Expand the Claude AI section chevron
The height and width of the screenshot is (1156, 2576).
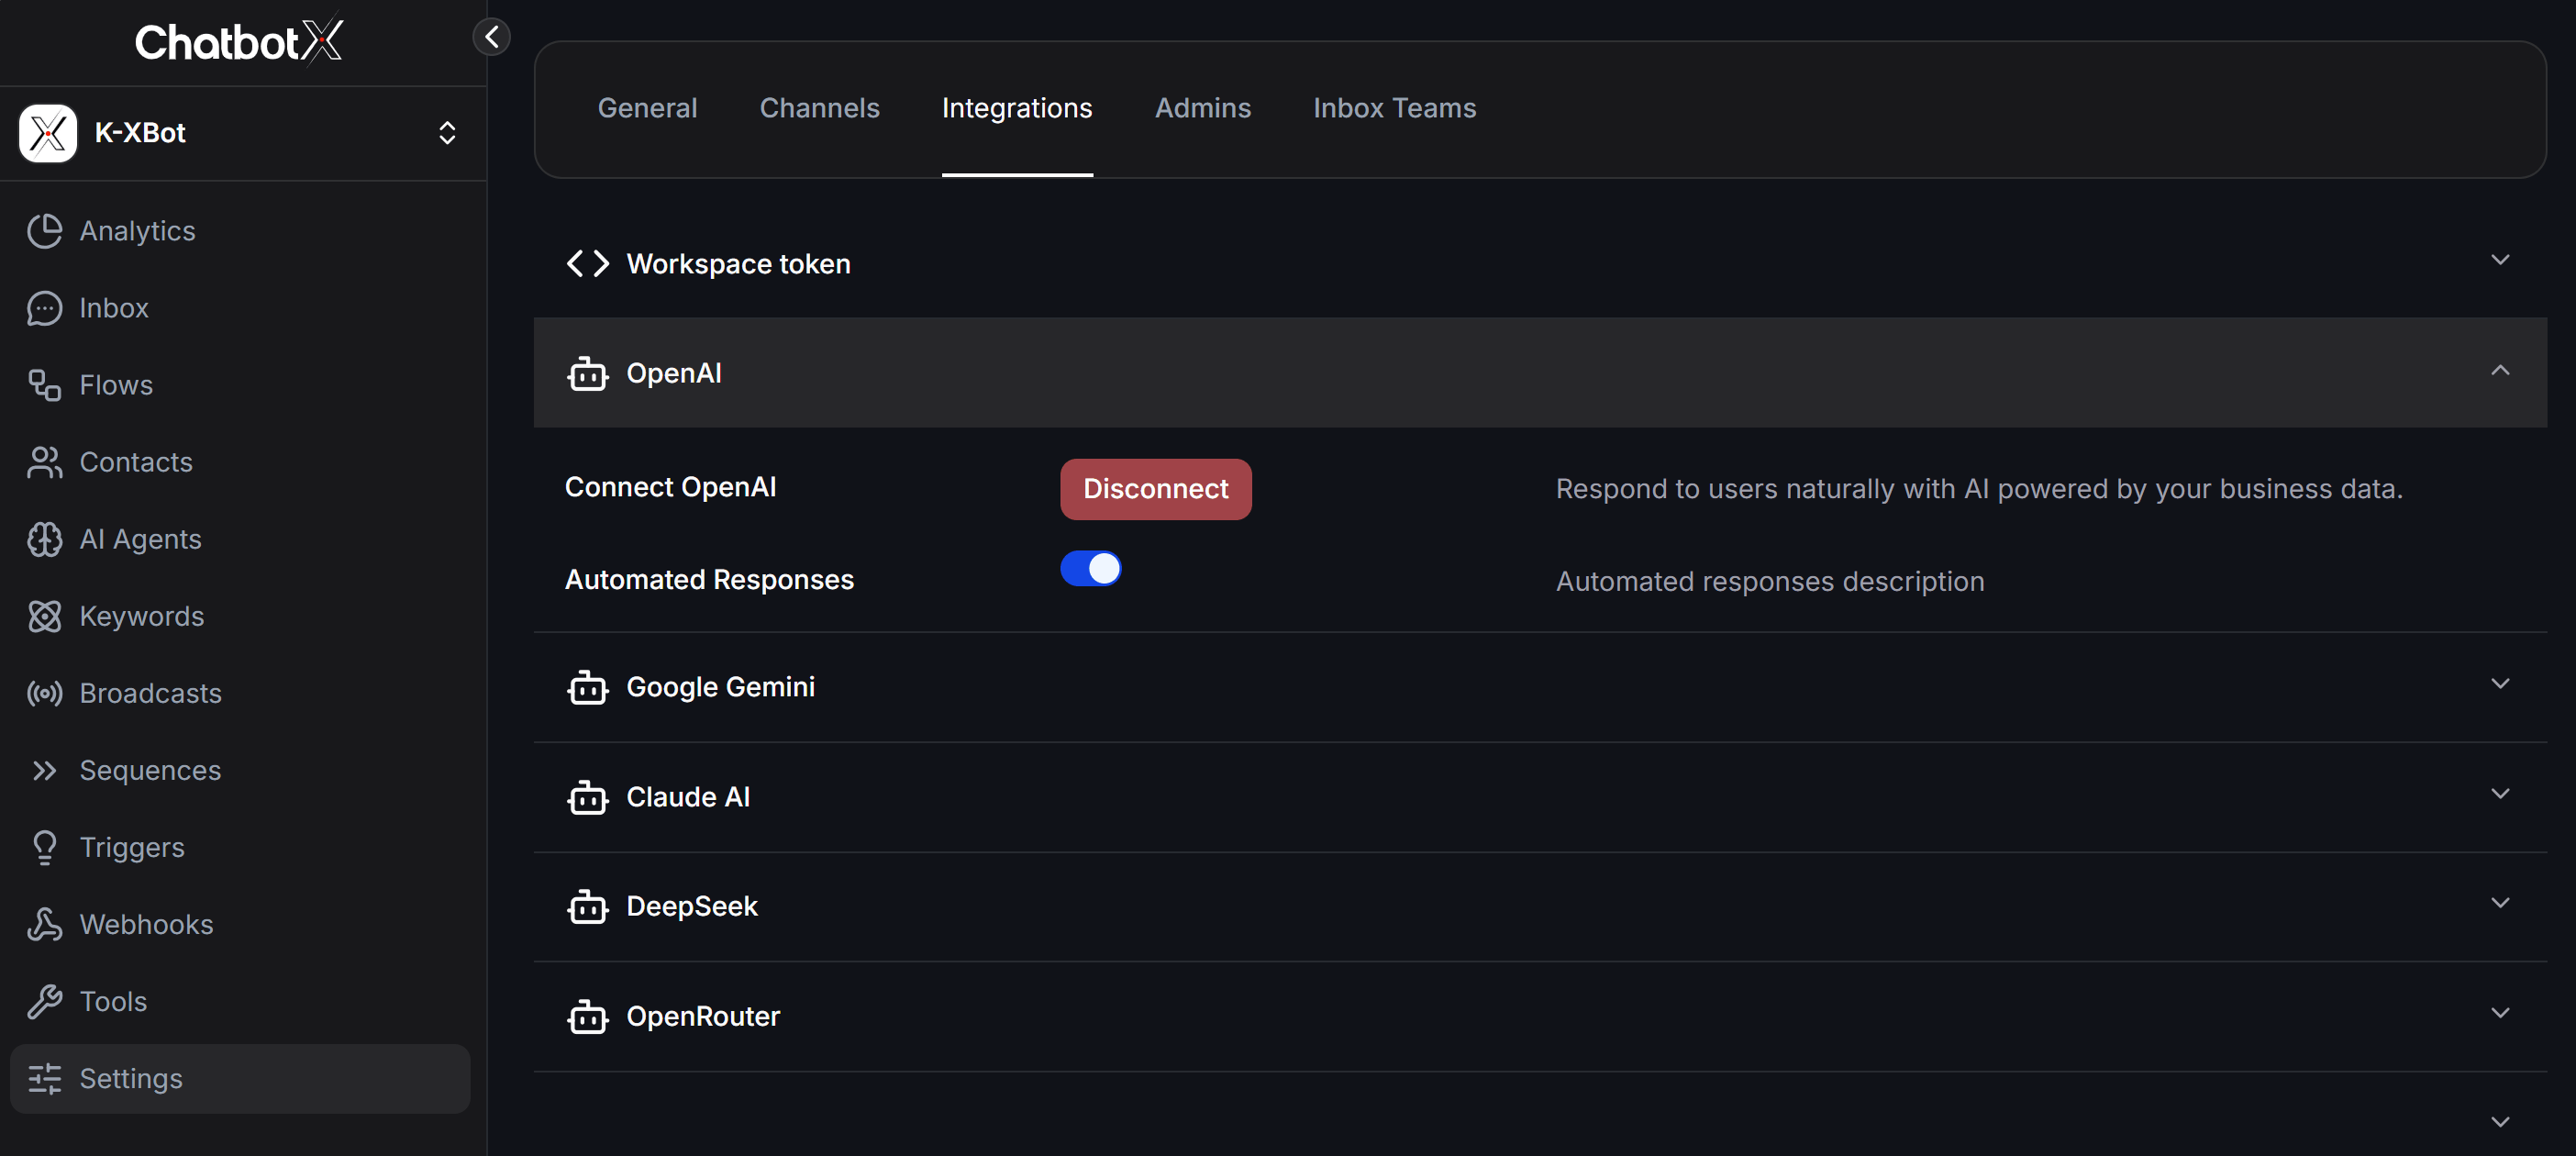[2499, 794]
